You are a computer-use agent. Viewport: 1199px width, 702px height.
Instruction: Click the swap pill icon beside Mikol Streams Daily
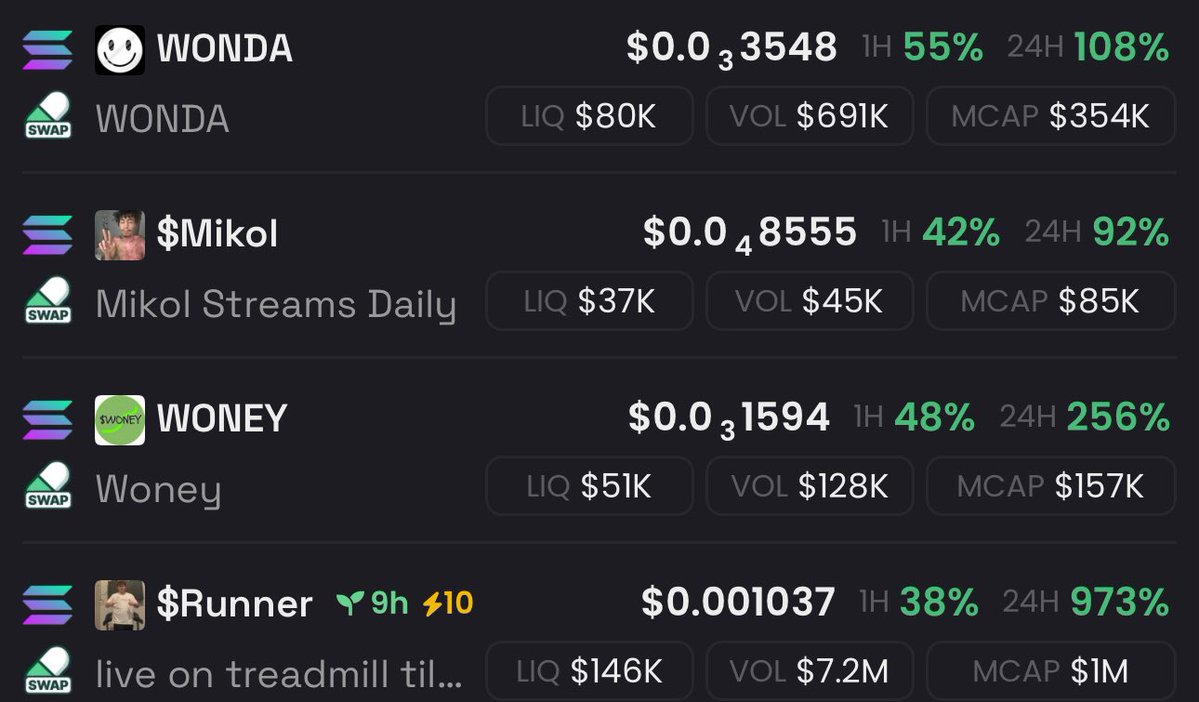[48, 301]
